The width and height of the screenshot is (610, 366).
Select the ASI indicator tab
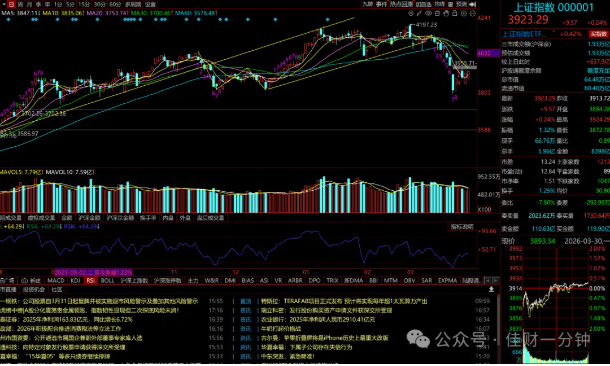tap(264, 280)
